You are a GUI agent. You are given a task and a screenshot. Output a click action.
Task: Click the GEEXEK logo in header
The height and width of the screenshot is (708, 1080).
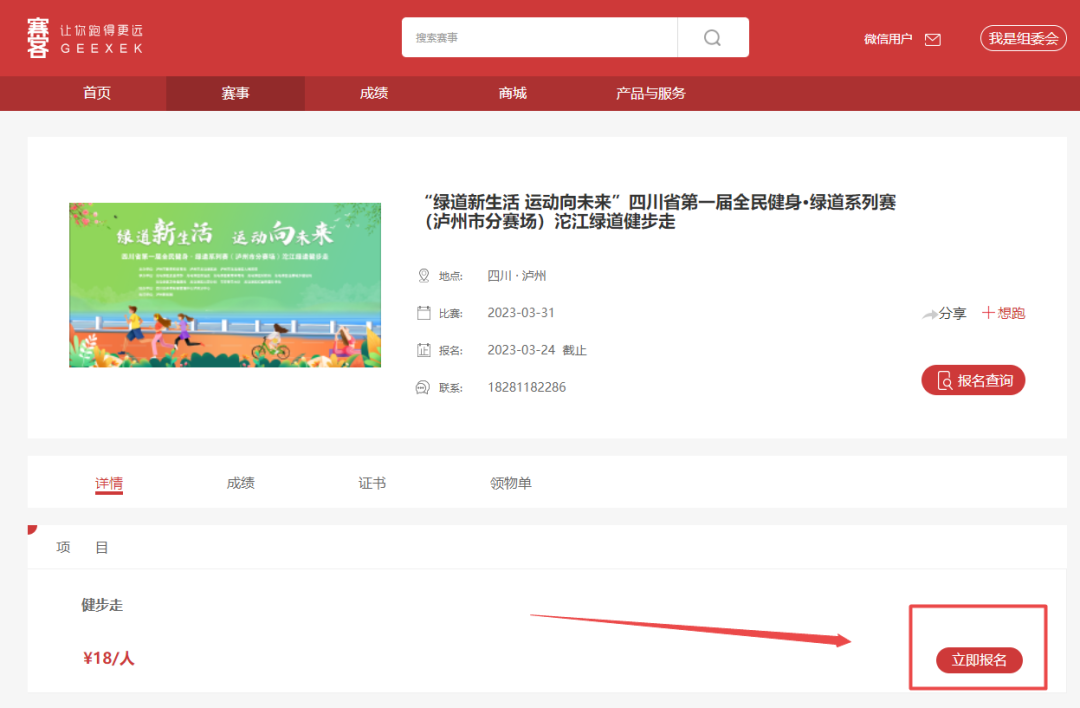point(85,38)
